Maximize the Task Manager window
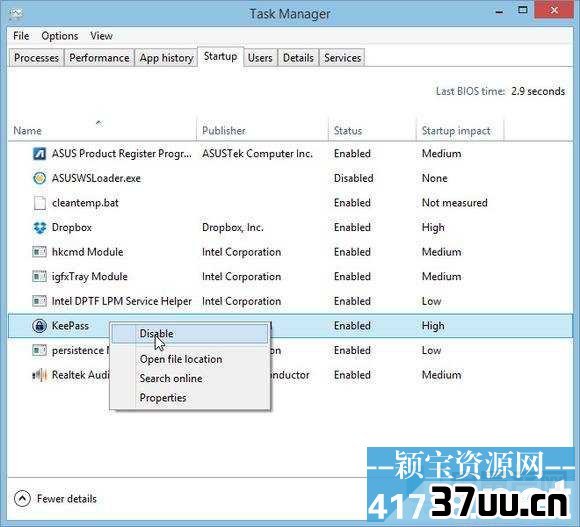Image resolution: width=580 pixels, height=527 pixels. (522, 11)
